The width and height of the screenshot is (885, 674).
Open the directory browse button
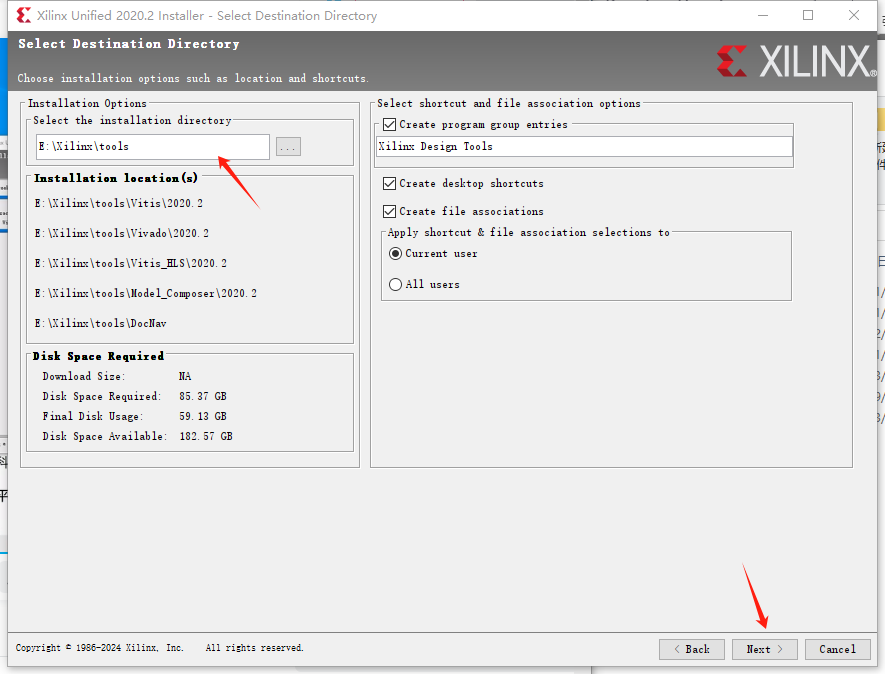tap(288, 147)
